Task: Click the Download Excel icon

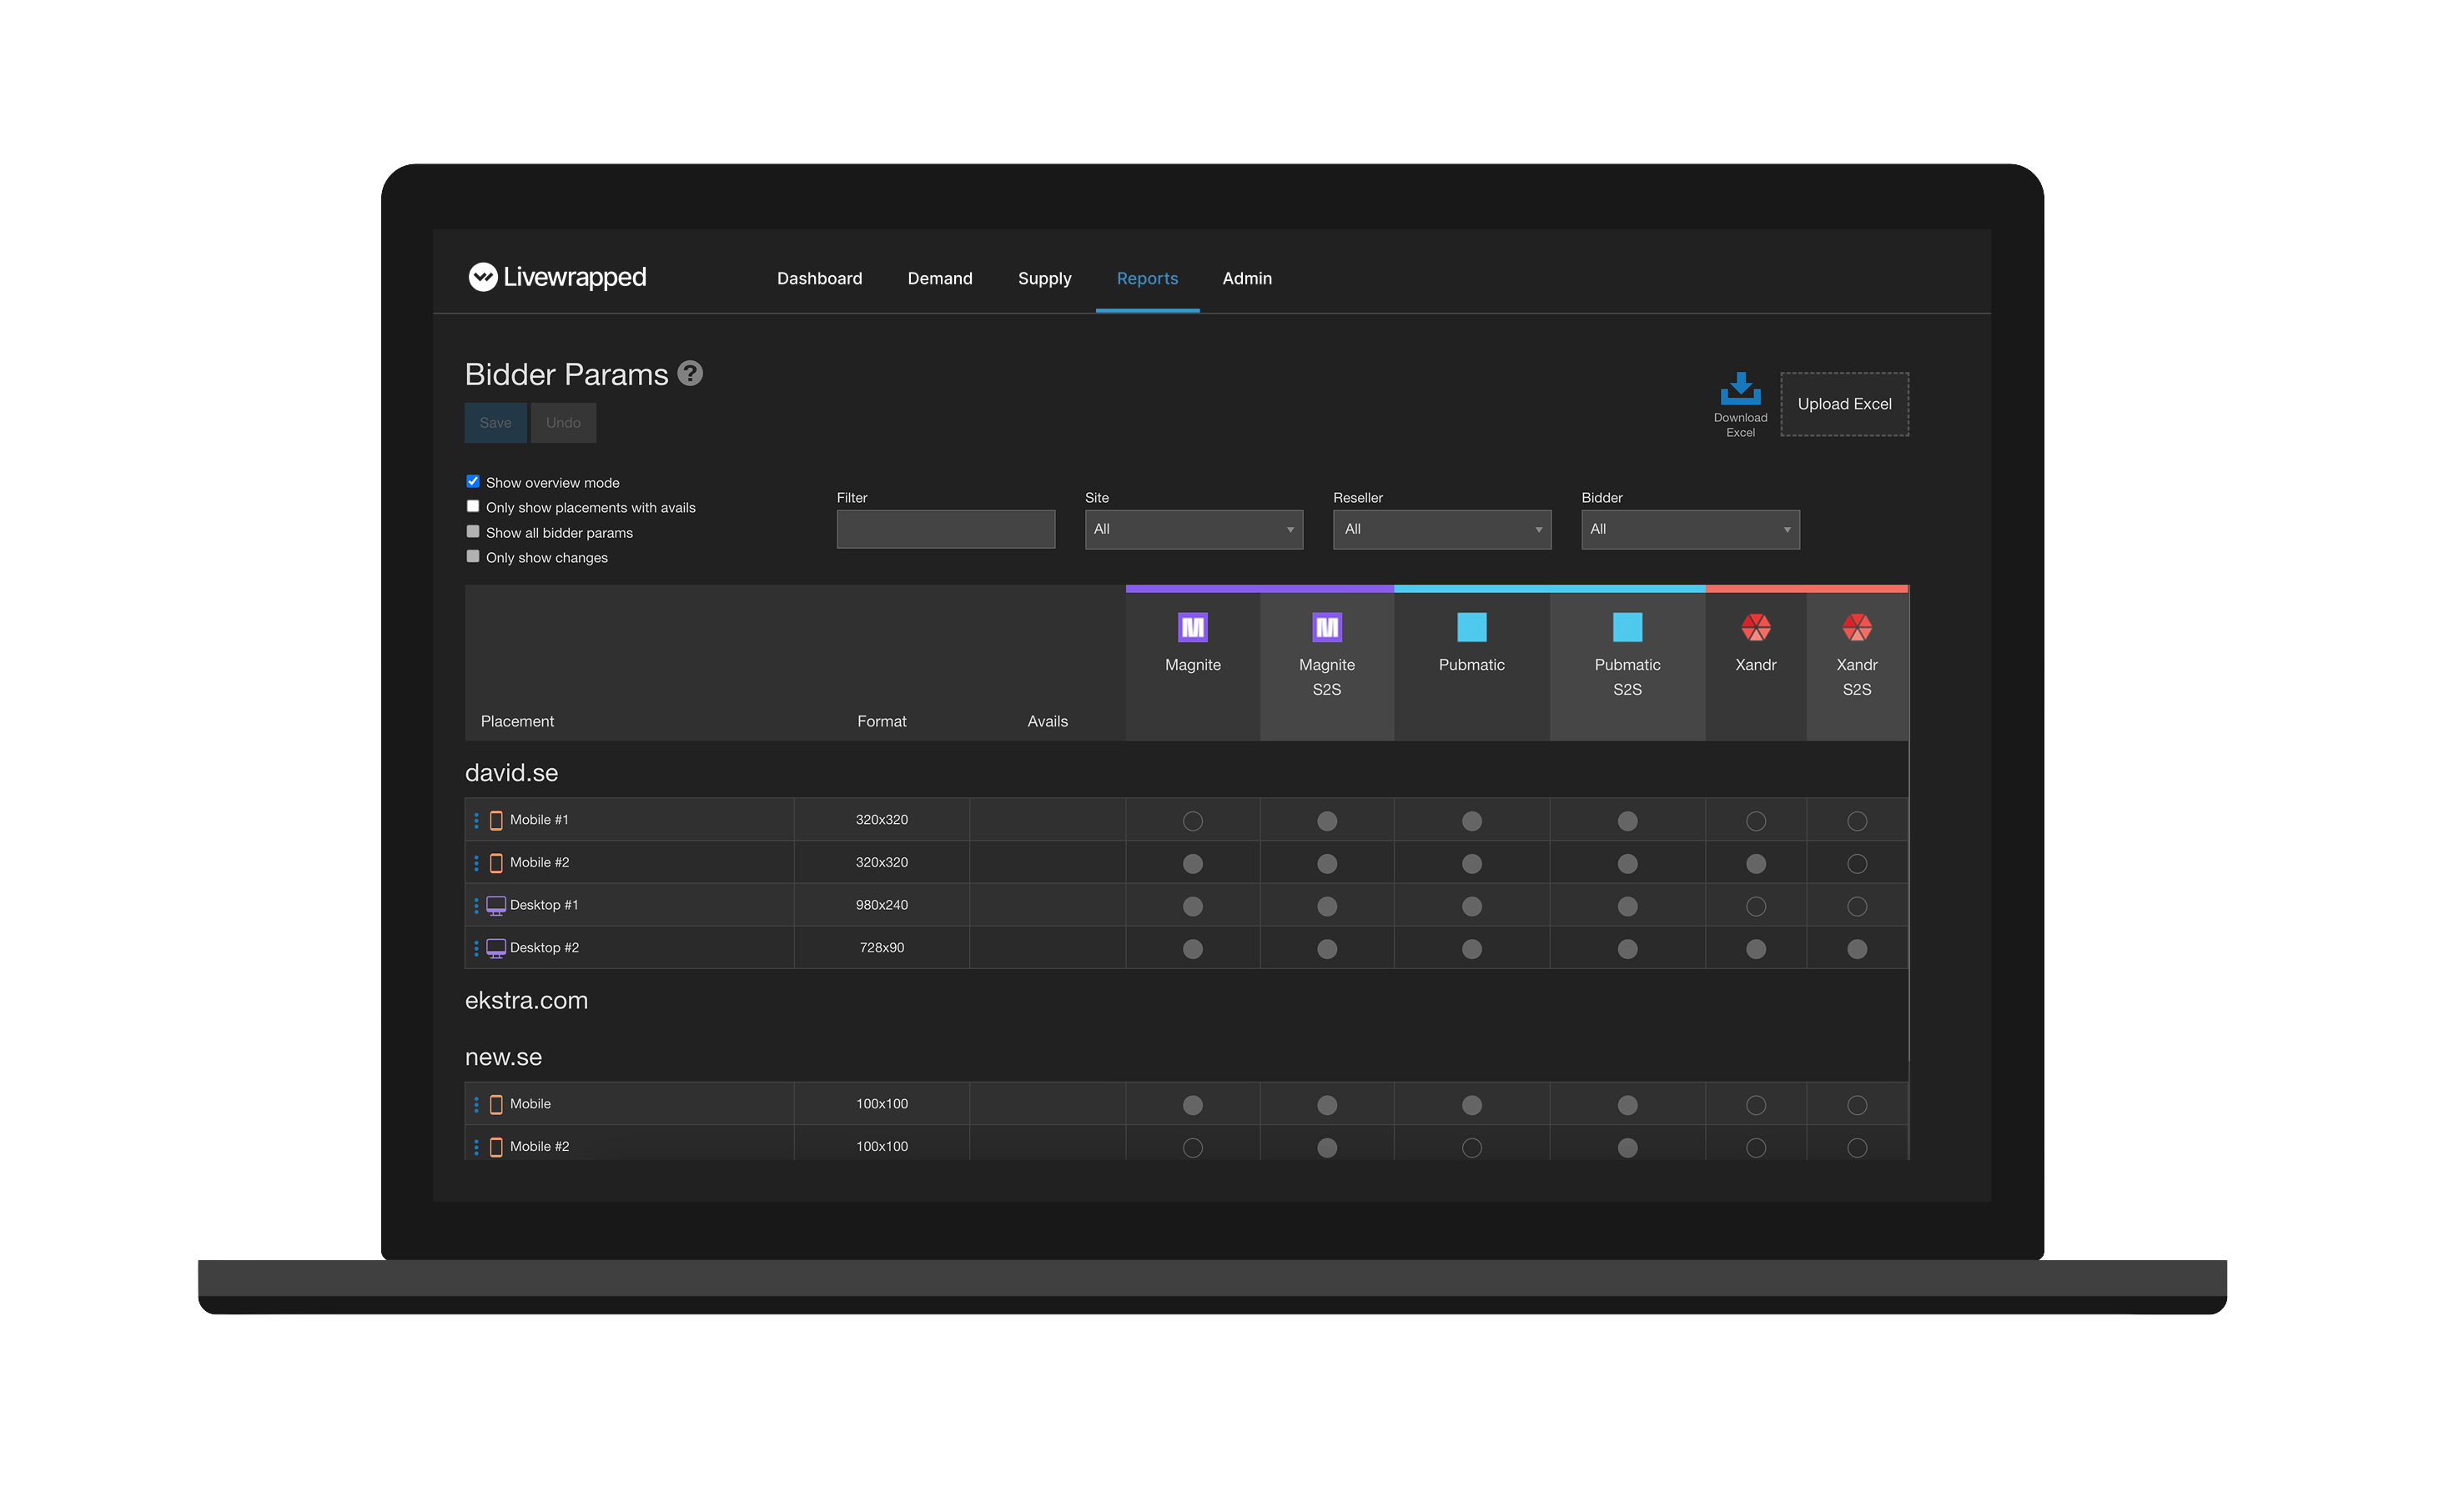Action: (x=1740, y=389)
